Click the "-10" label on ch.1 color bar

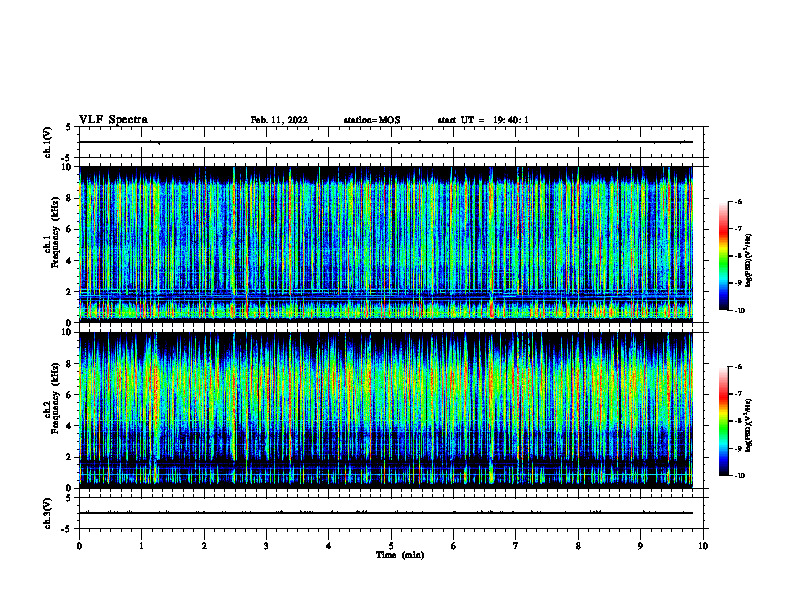click(x=739, y=311)
